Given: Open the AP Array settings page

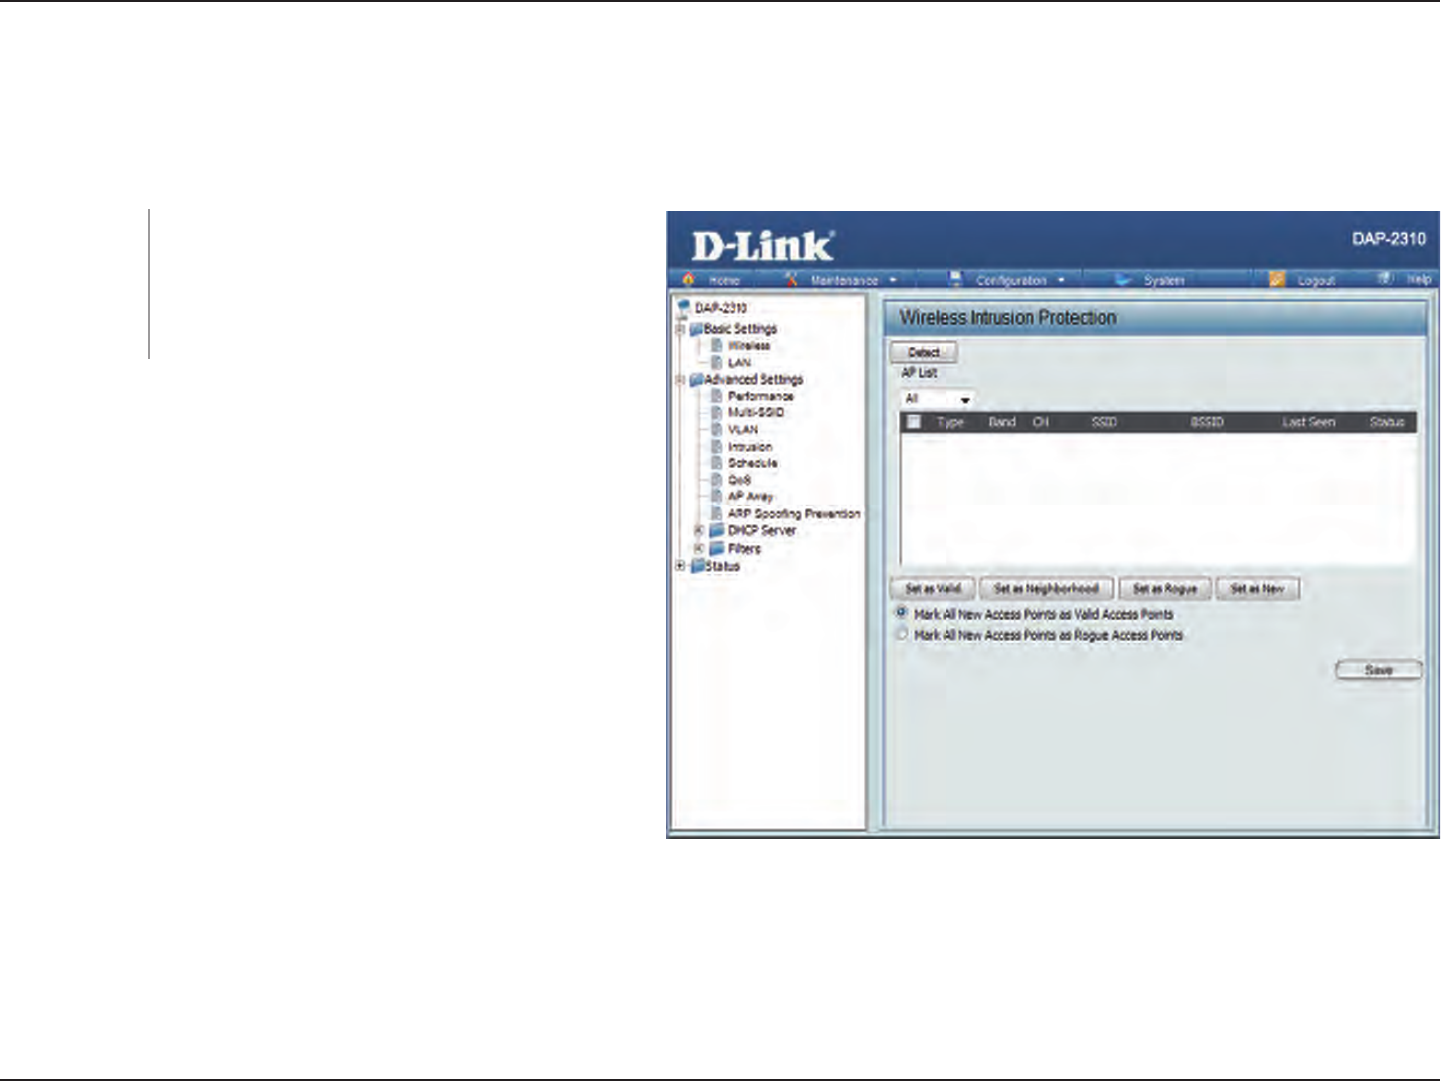Looking at the screenshot, I should point(750,497).
